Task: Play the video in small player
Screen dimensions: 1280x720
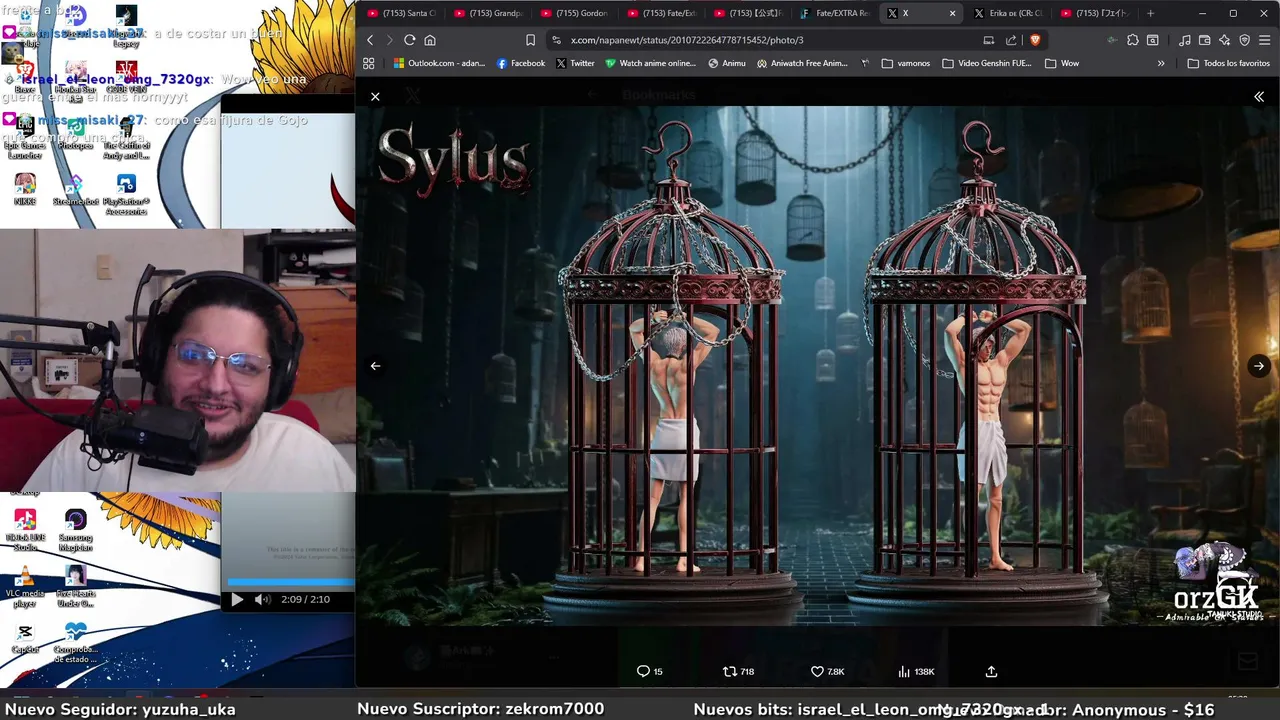Action: point(237,600)
